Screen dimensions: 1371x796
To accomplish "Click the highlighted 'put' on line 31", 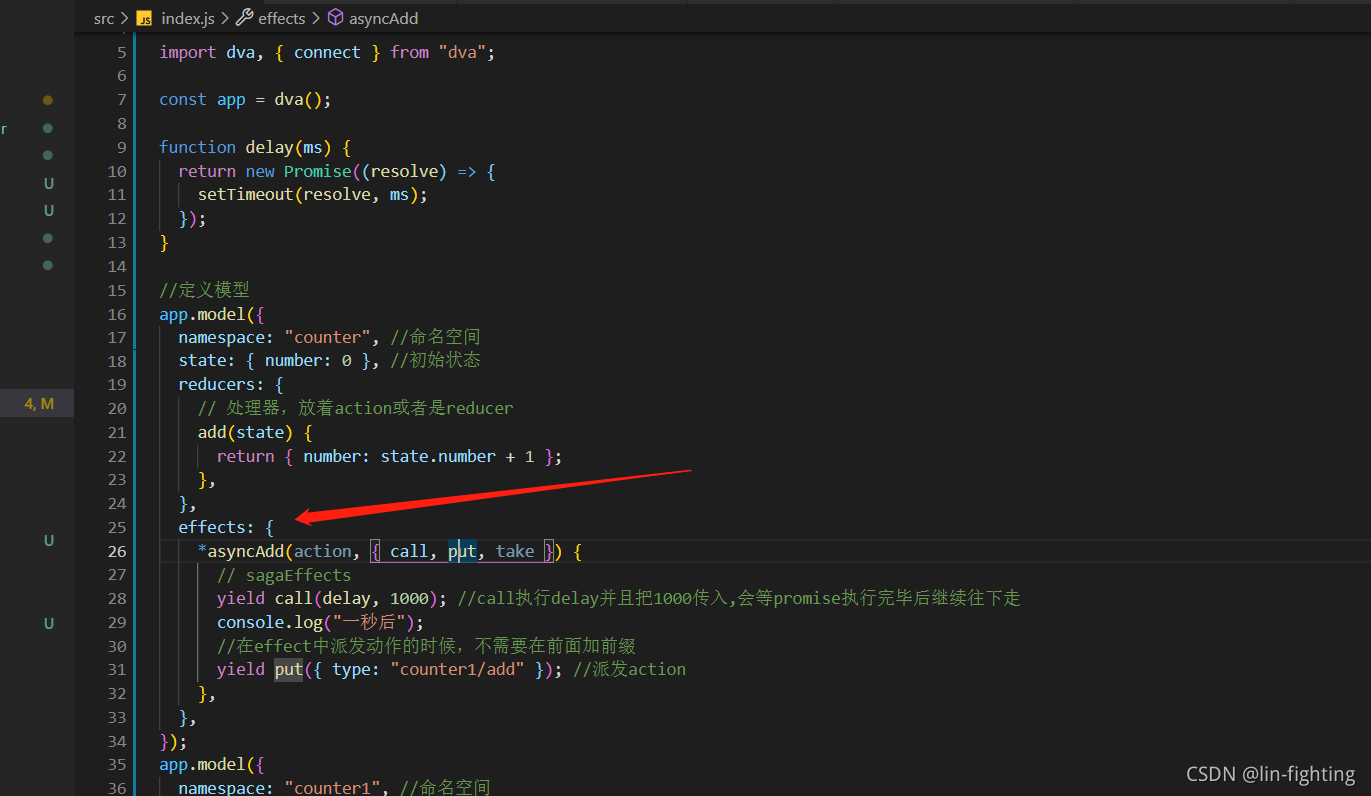I will tap(289, 670).
